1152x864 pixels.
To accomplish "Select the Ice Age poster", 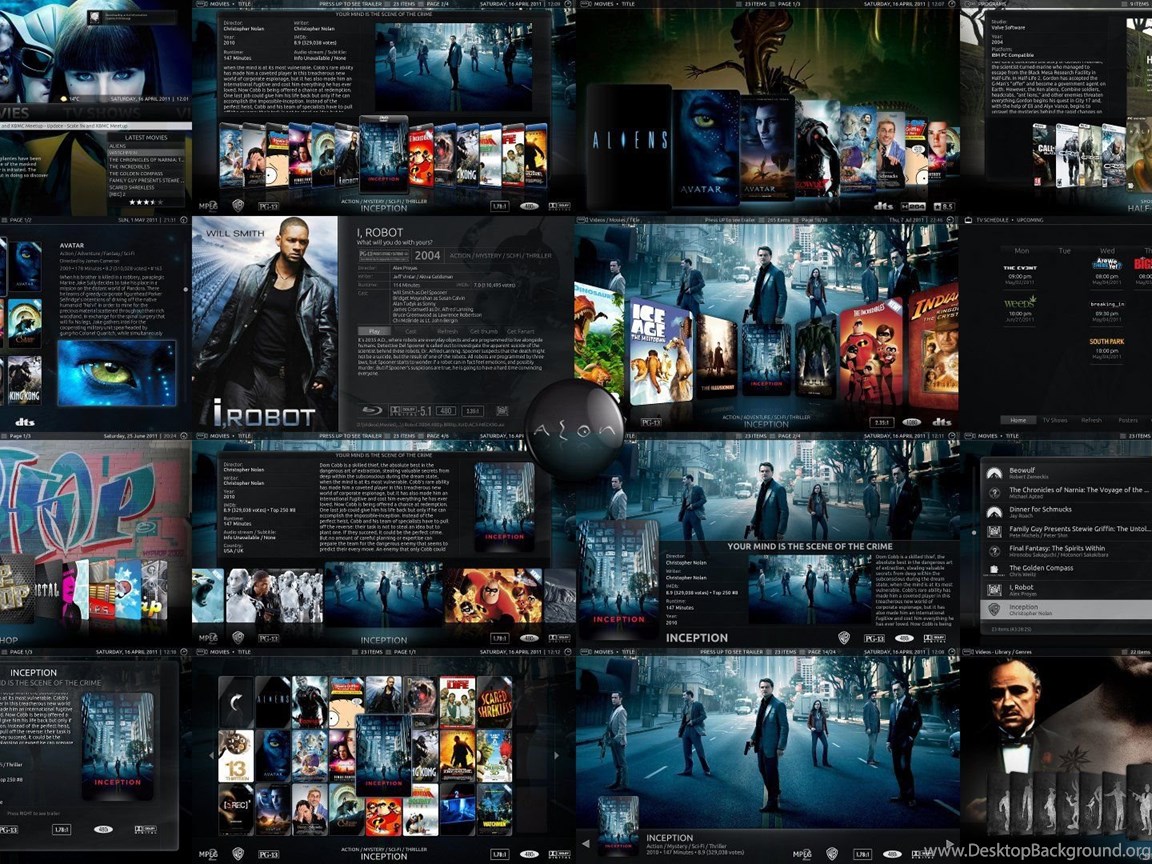I will [660, 350].
